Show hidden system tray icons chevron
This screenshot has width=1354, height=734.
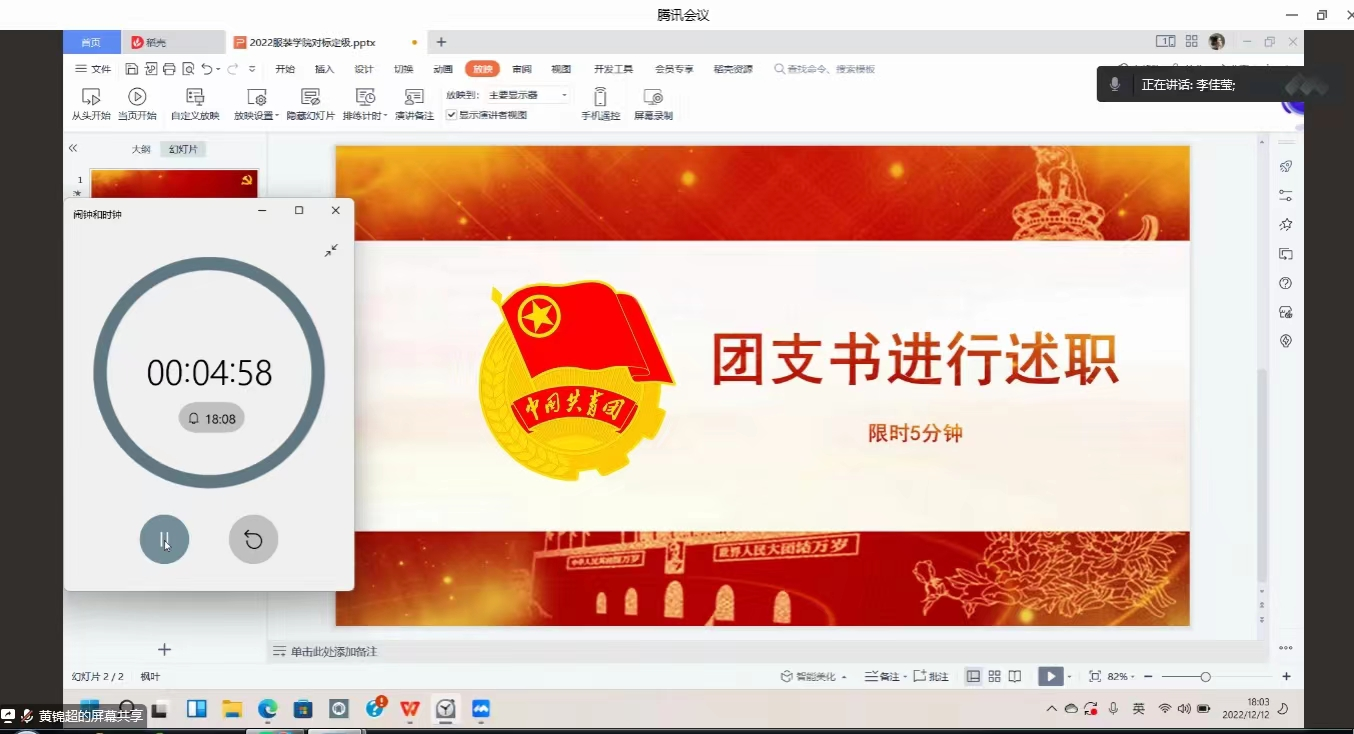point(1051,709)
